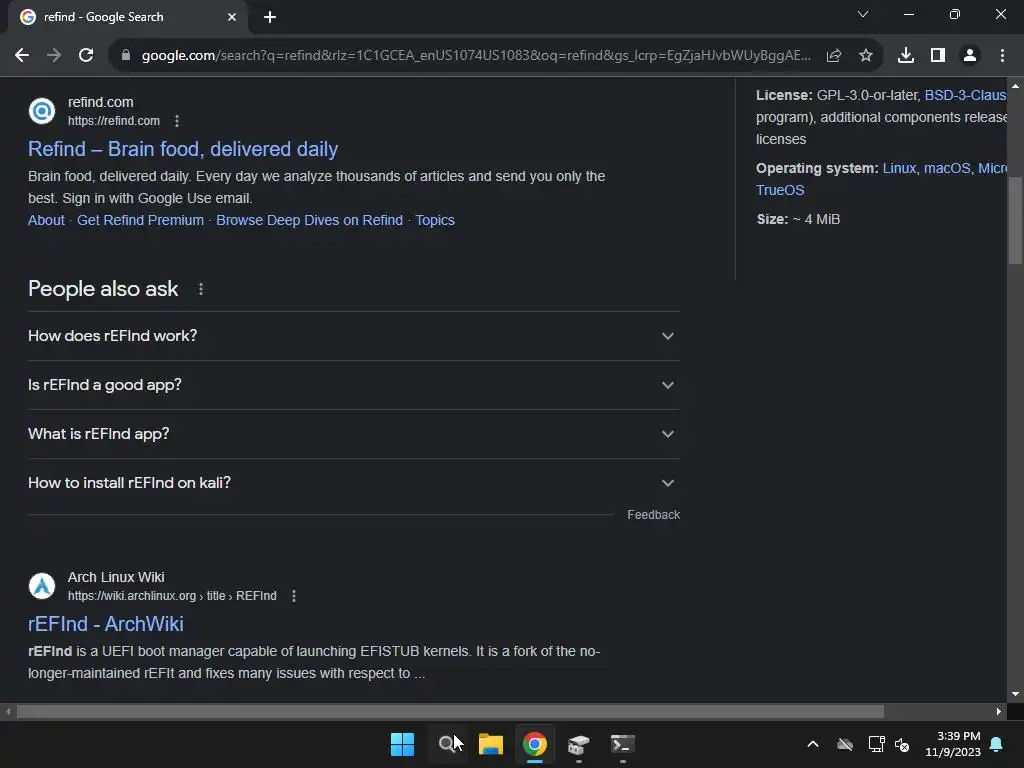The height and width of the screenshot is (768, 1024).
Task: Open TrueOS link in knowledge panel
Action: (780, 190)
